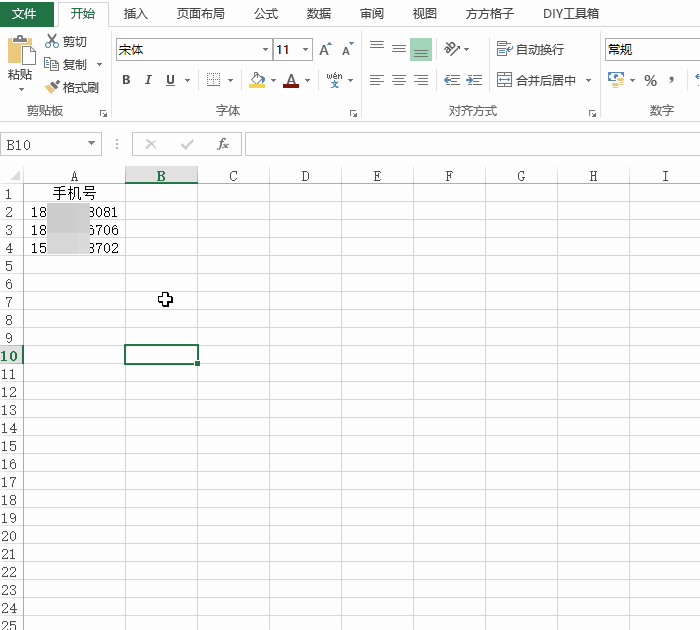
Task: Click the accounting number format icon
Action: coord(616,80)
